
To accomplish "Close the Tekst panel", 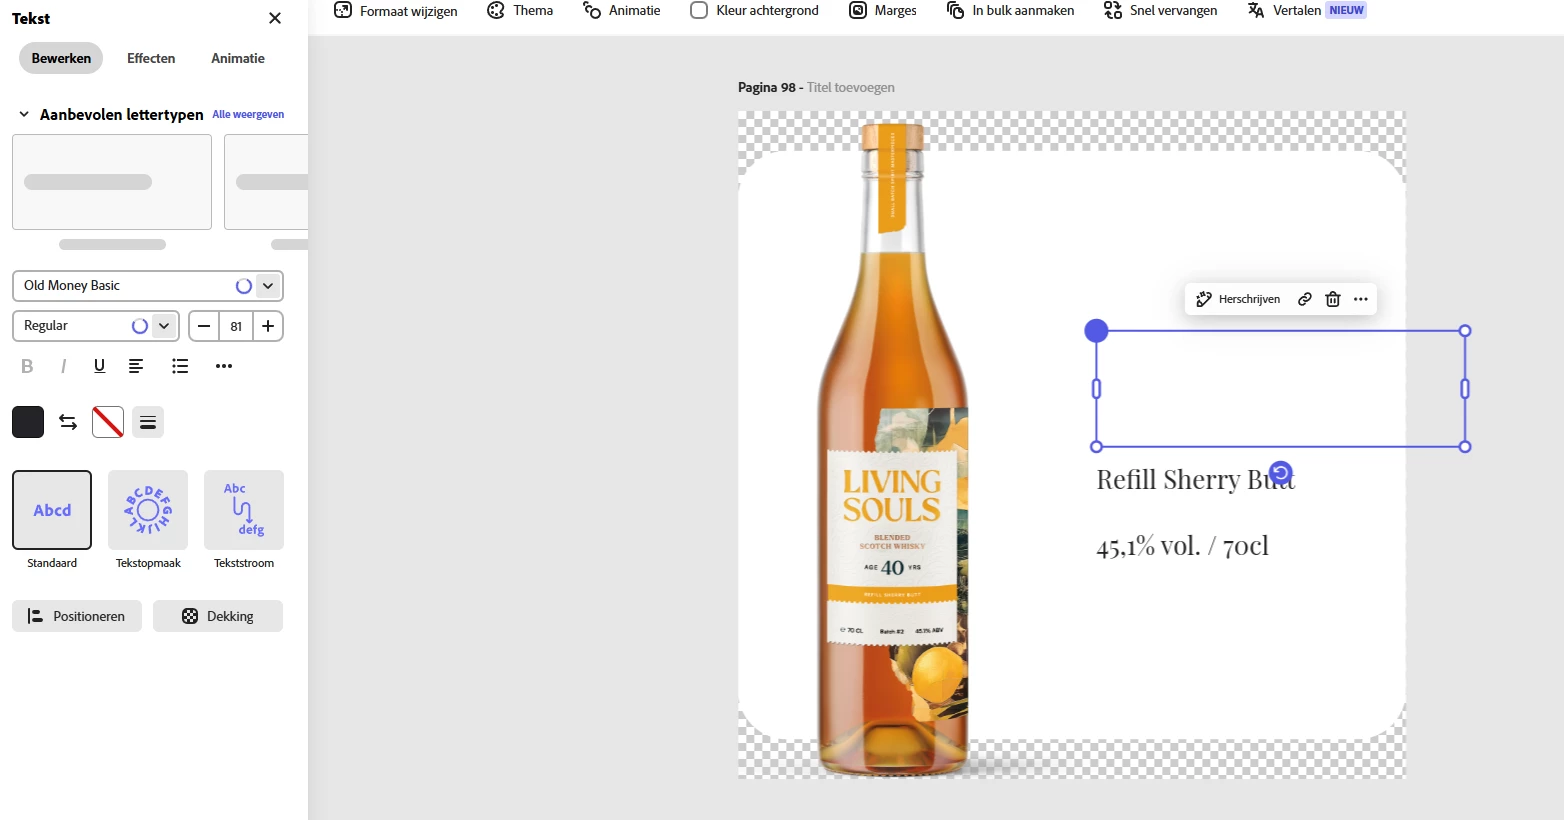I will 275,18.
